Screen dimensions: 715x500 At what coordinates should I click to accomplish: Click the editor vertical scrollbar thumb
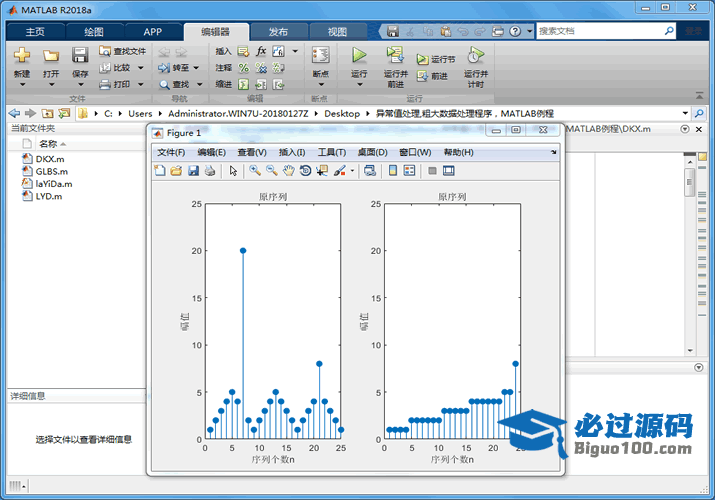(x=689, y=182)
